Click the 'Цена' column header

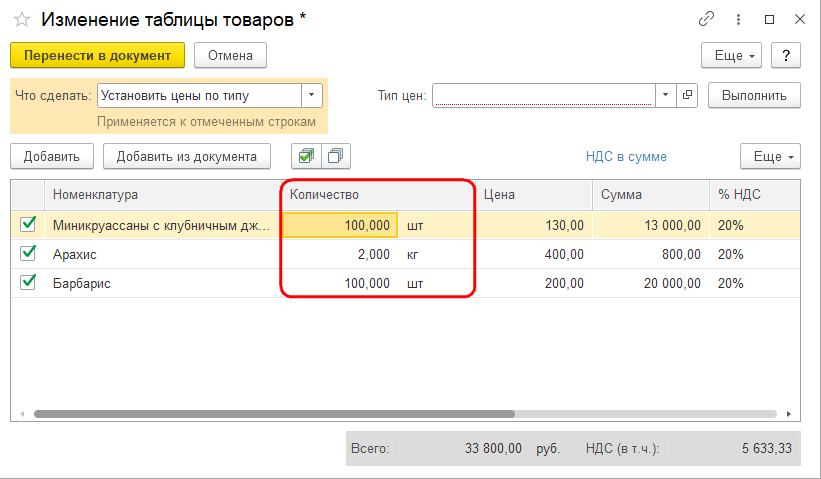(x=534, y=195)
